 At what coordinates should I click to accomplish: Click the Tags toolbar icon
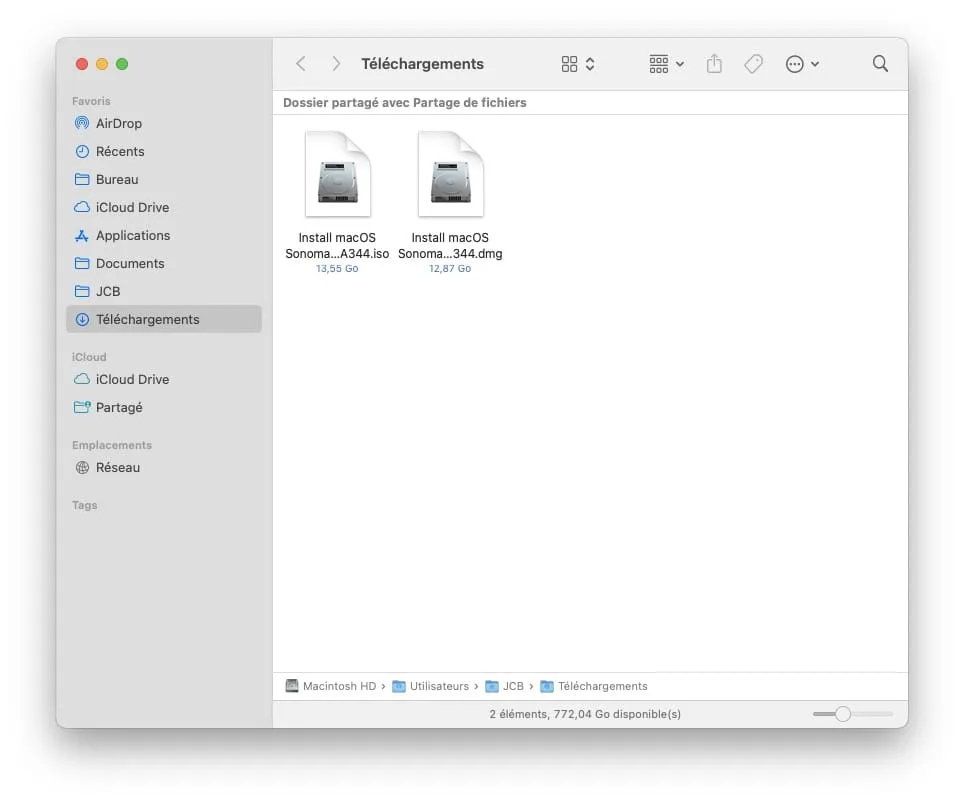coord(753,64)
